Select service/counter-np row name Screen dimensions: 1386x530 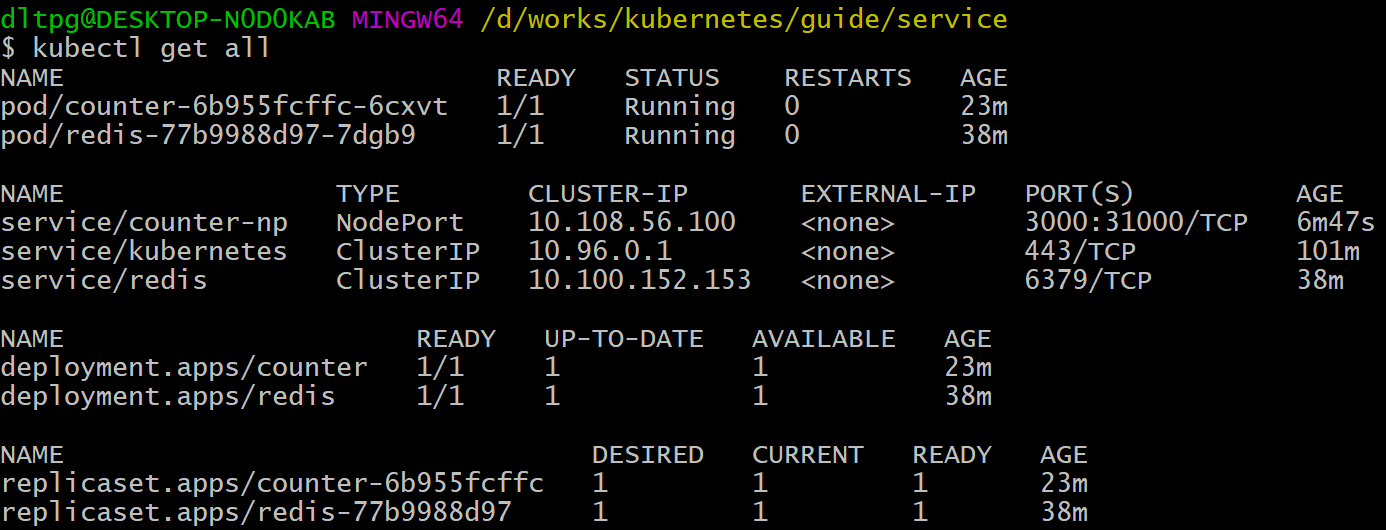coord(144,222)
